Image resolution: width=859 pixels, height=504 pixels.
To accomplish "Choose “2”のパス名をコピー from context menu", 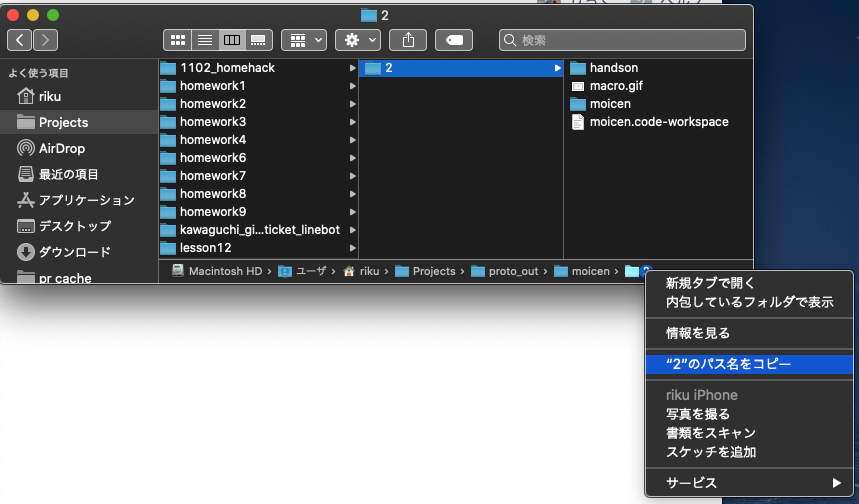I will point(749,364).
